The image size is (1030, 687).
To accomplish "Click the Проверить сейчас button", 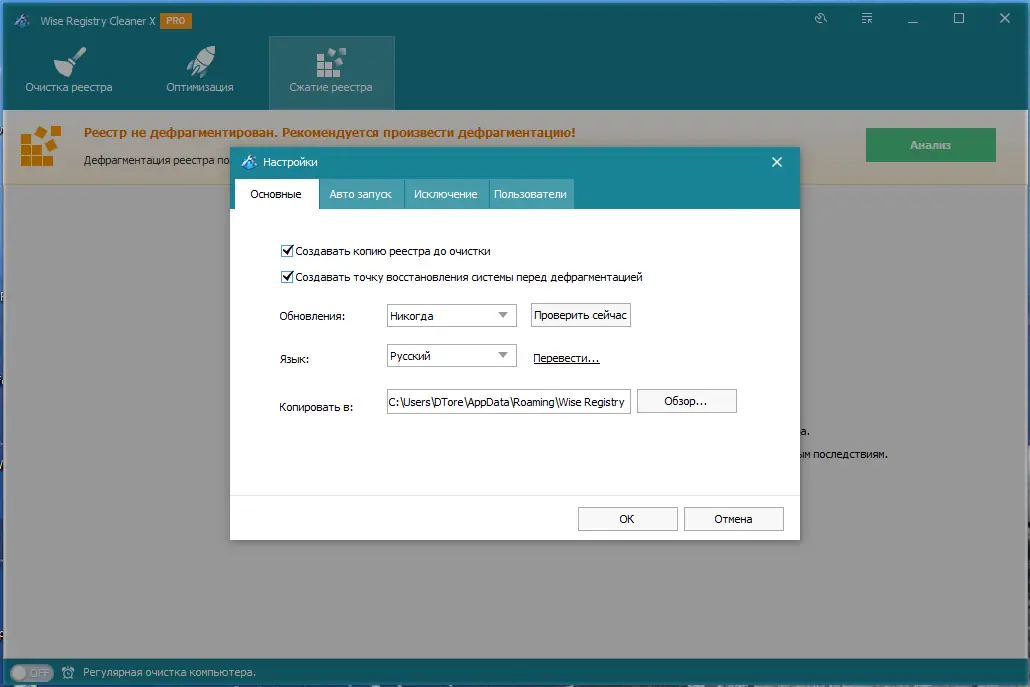I will click(x=581, y=315).
